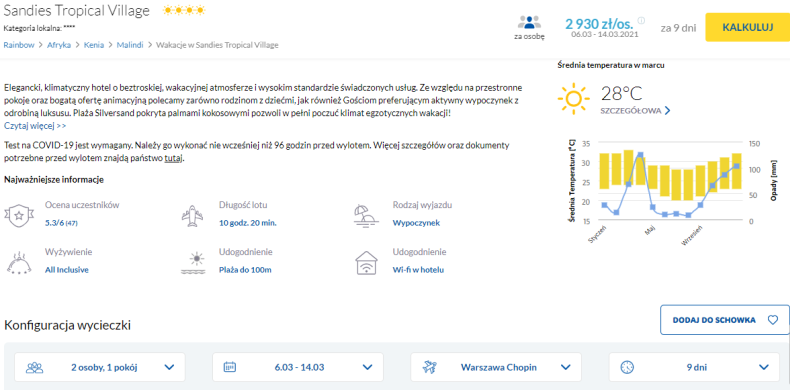The height and width of the screenshot is (390, 790).
Task: Click the sun weather icon
Action: pos(573,99)
